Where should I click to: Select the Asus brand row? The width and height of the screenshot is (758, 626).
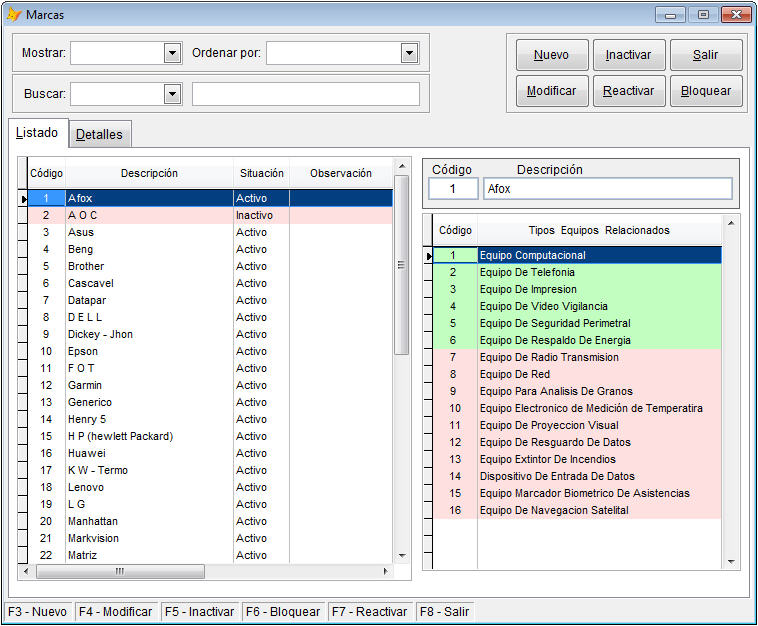210,232
